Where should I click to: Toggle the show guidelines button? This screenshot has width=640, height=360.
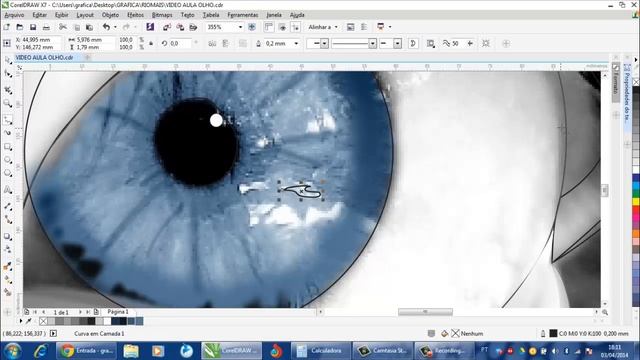296,27
